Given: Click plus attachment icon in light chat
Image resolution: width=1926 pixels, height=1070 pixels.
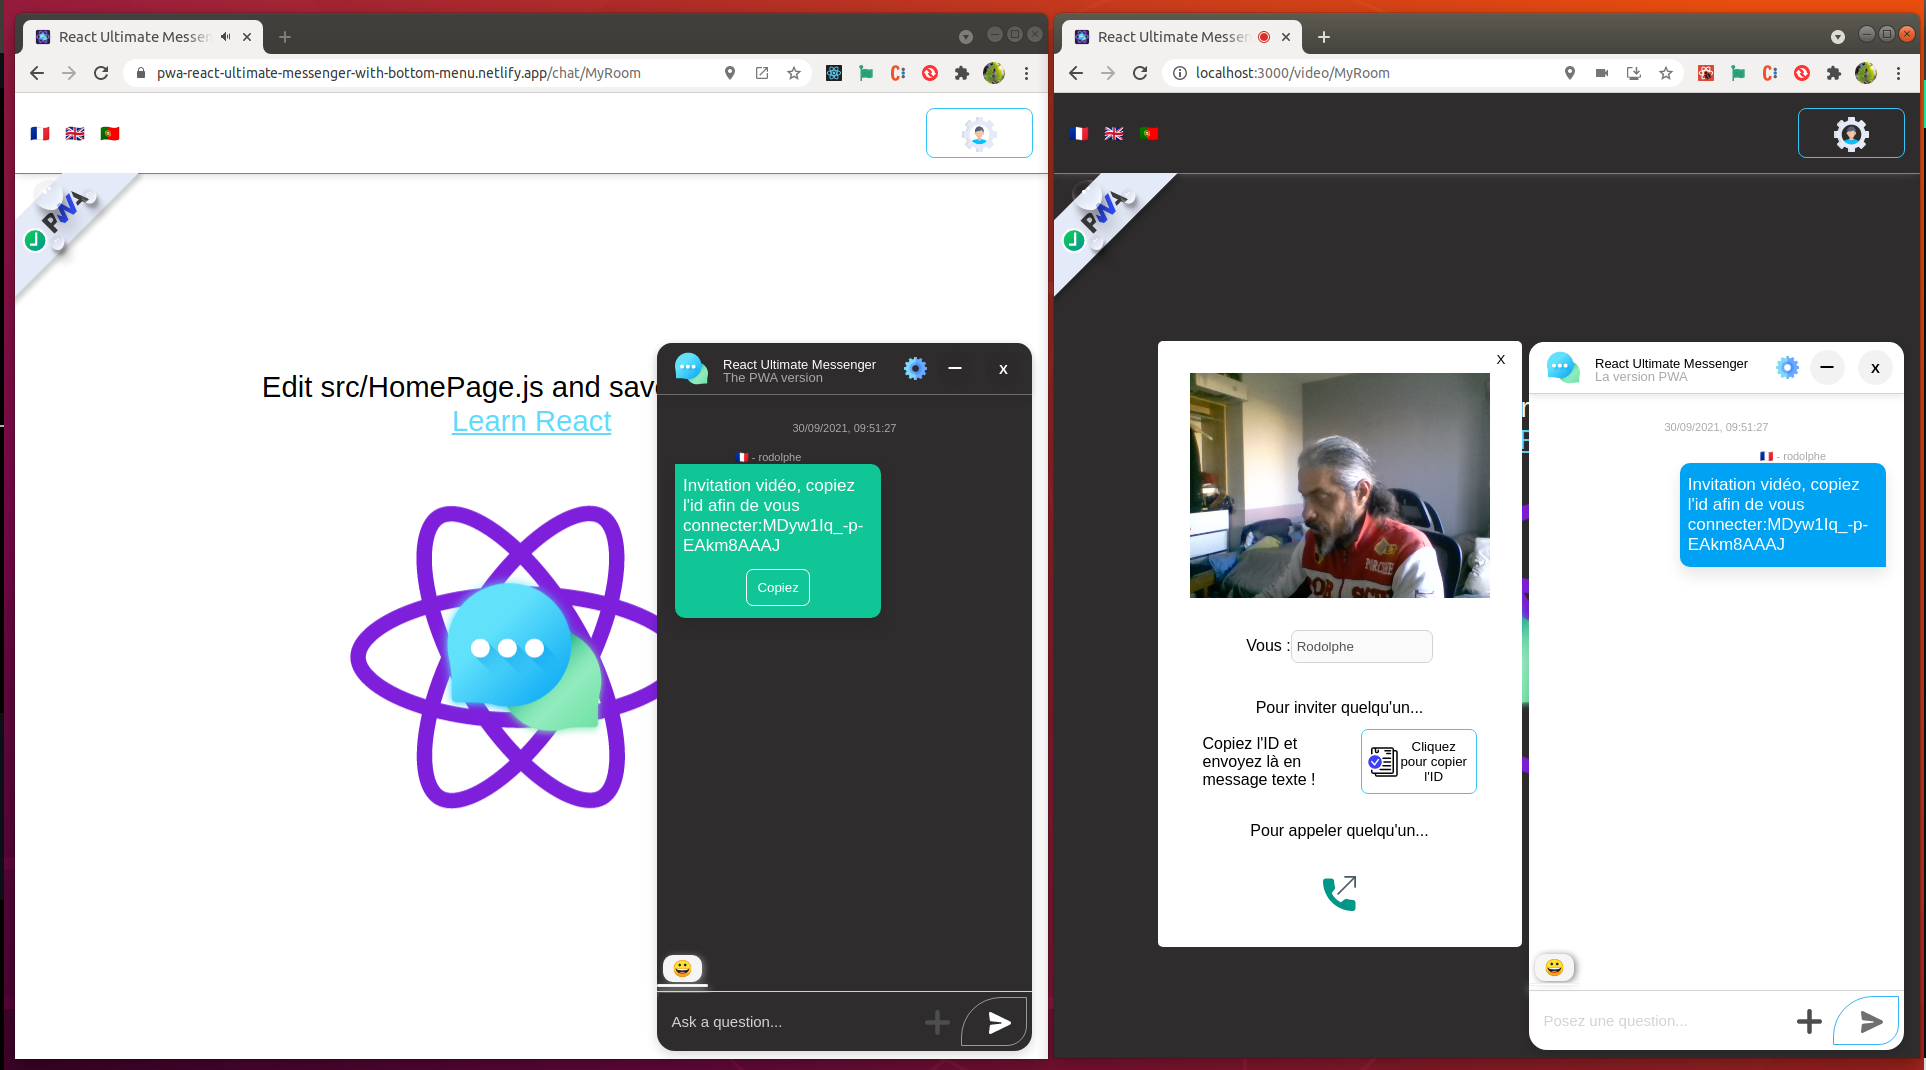Looking at the screenshot, I should [1808, 1021].
